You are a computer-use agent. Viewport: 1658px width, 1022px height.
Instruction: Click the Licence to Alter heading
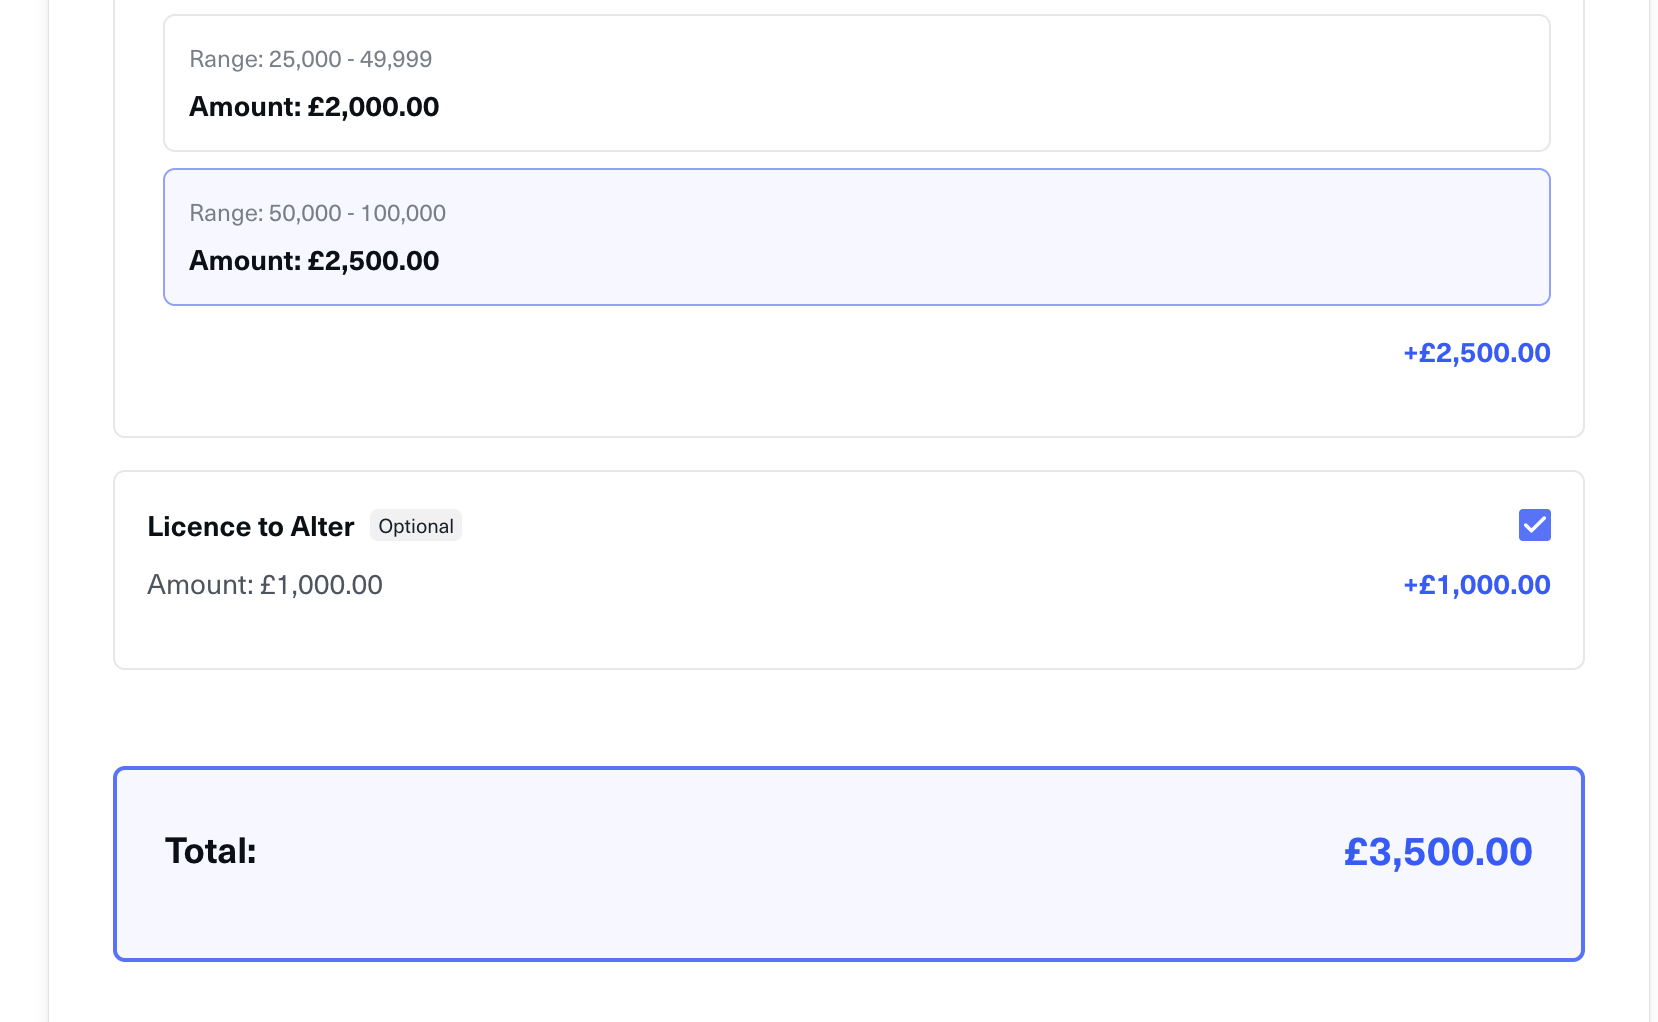tap(250, 527)
